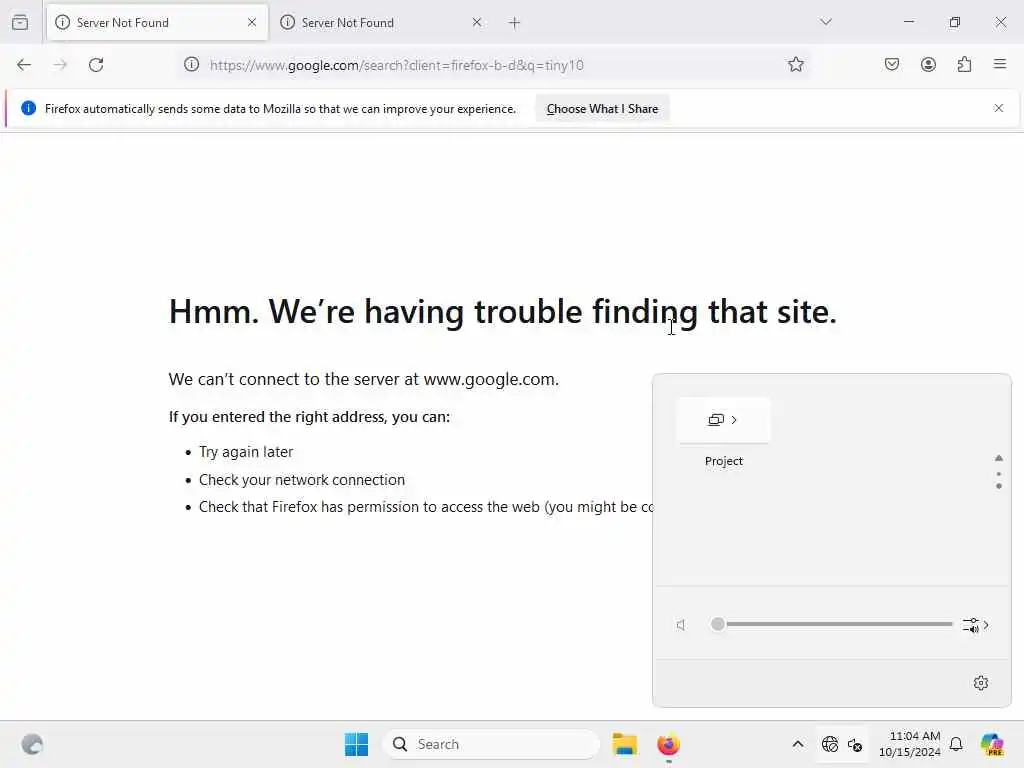Viewport: 1024px width, 768px height.
Task: Go to previous quick settings page arrow
Action: [999, 458]
